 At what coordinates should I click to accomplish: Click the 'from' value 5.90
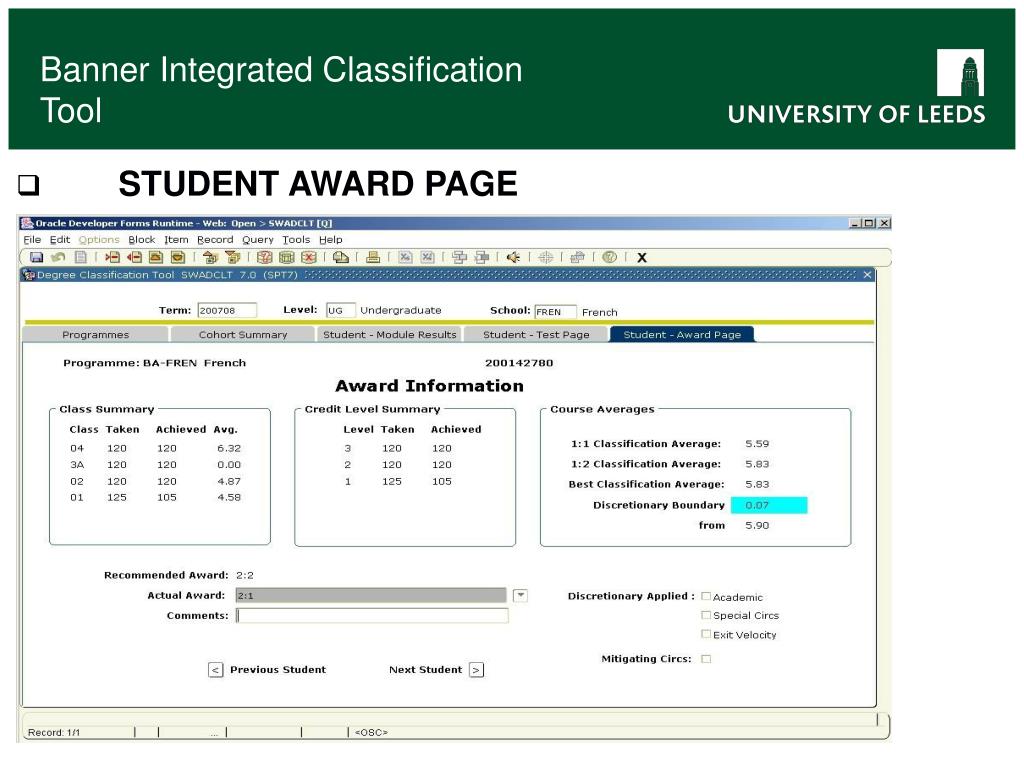click(x=758, y=526)
